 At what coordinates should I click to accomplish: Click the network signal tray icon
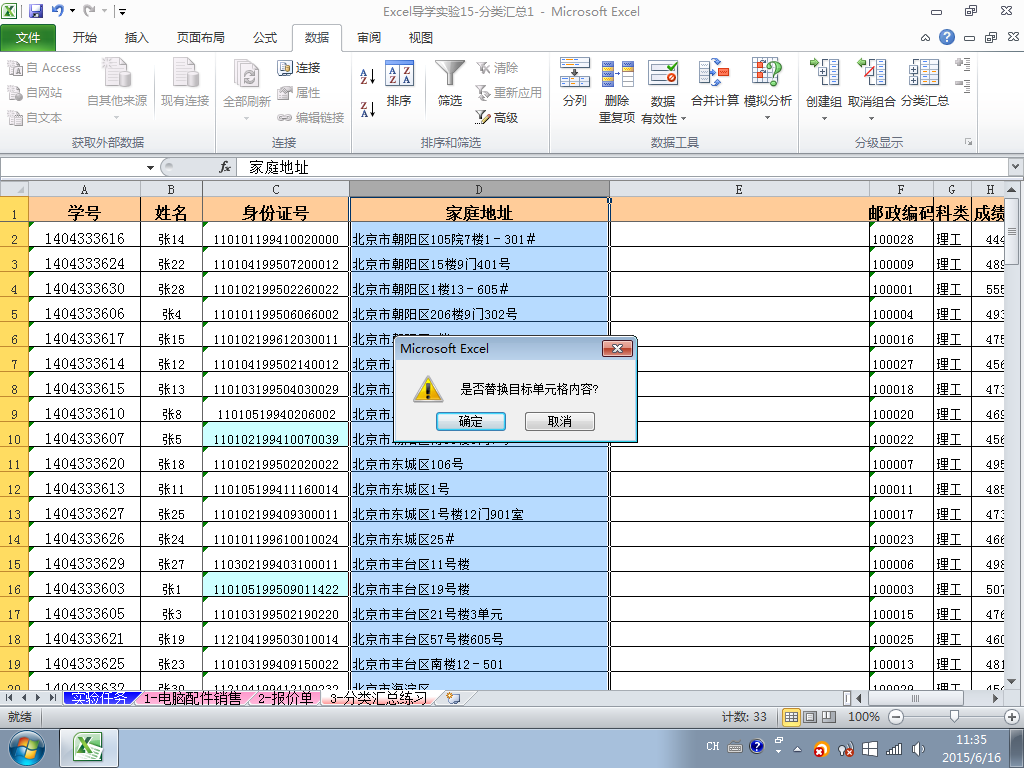pos(894,748)
